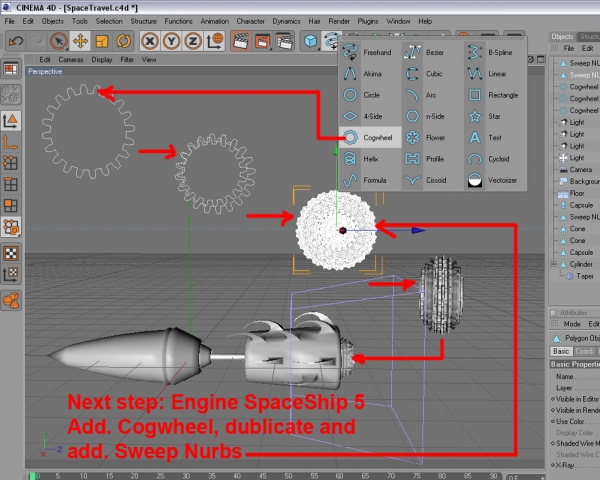The height and width of the screenshot is (480, 600).
Task: Render the active view clapperboard icon
Action: (241, 41)
